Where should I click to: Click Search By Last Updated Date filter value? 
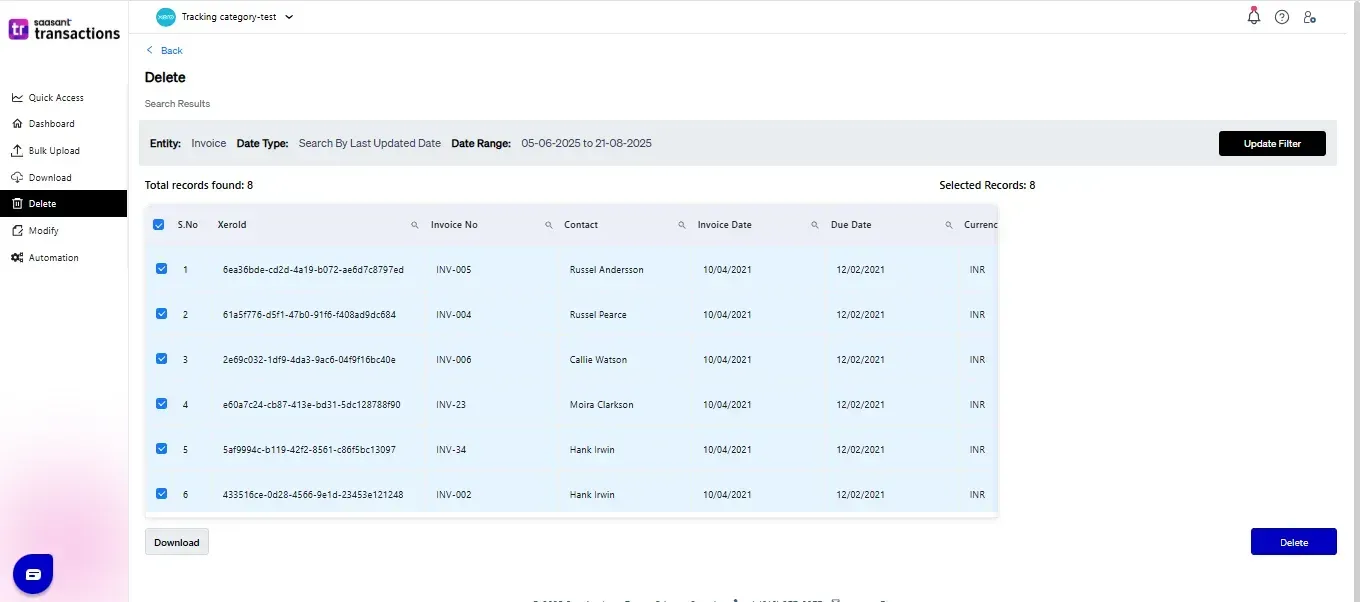[370, 144]
